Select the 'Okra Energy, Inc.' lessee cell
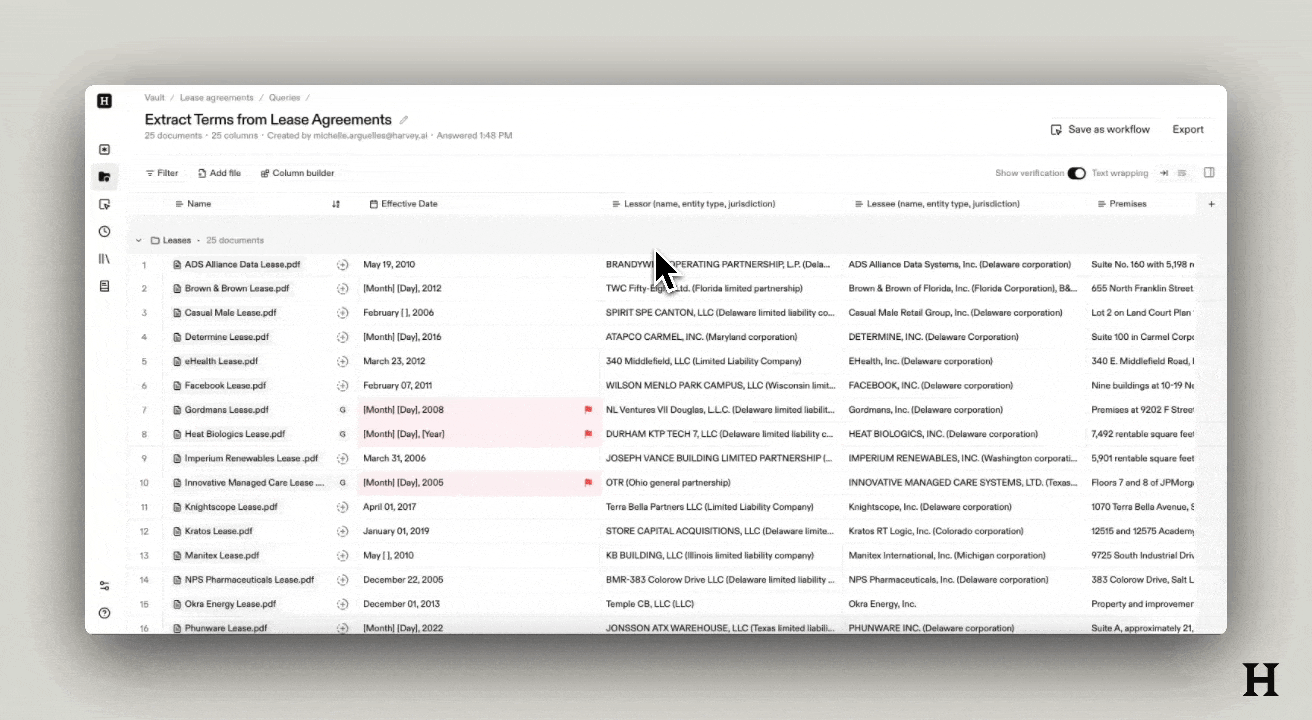The width and height of the screenshot is (1312, 720). 964,604
